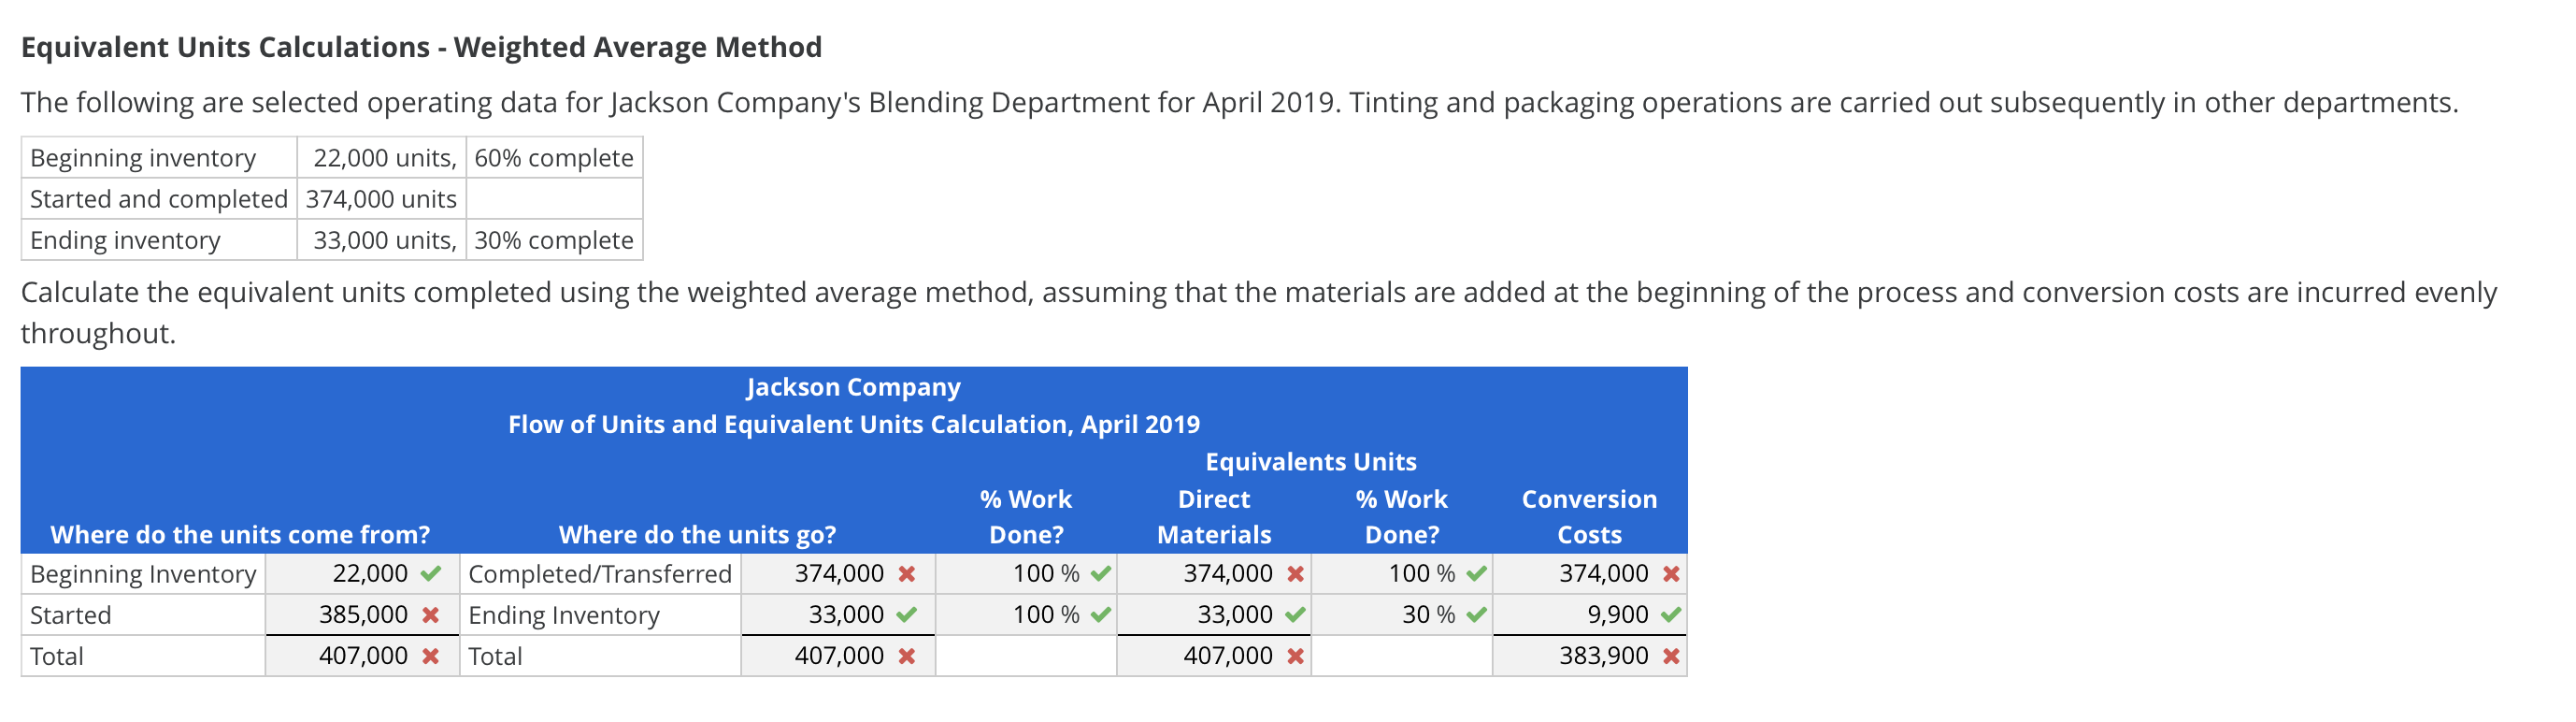
Task: Click red X beside Completed/Transferred units 374,000
Action: click(x=907, y=574)
